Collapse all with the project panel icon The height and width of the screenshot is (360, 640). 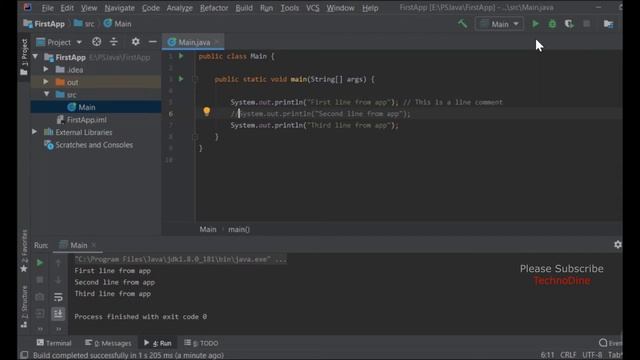114,42
